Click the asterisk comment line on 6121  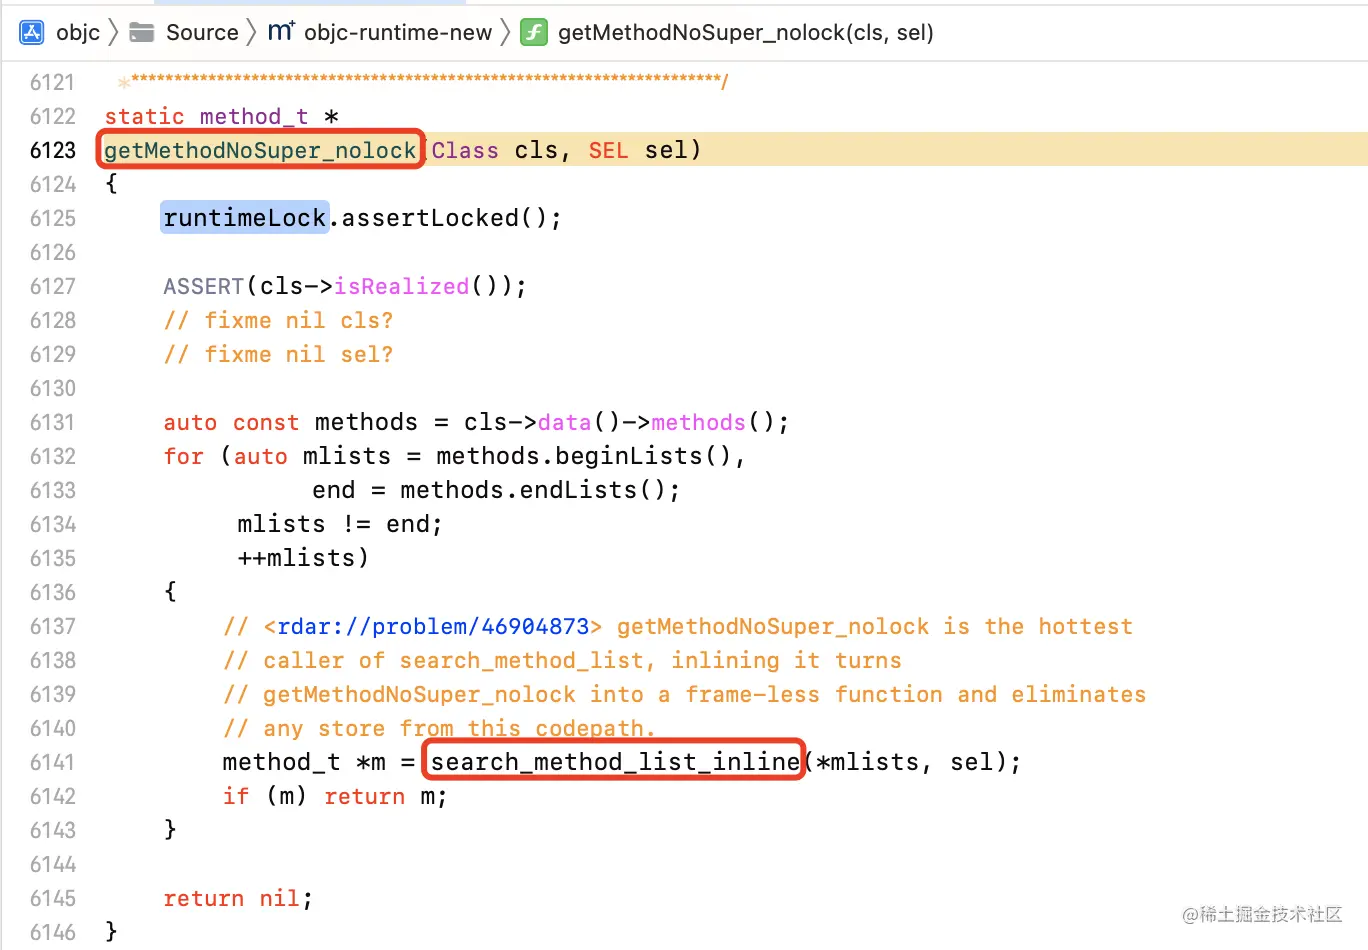424,81
